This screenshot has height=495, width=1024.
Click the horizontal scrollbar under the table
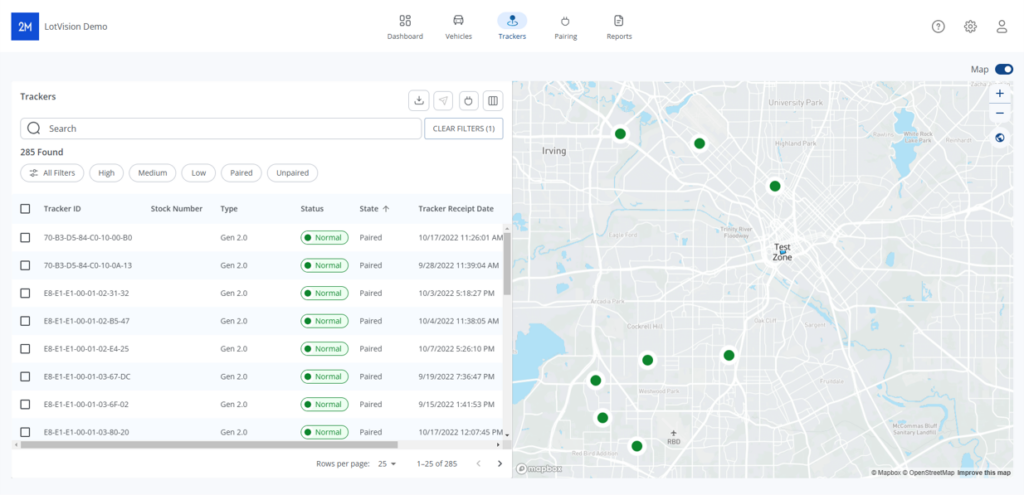tap(258, 445)
